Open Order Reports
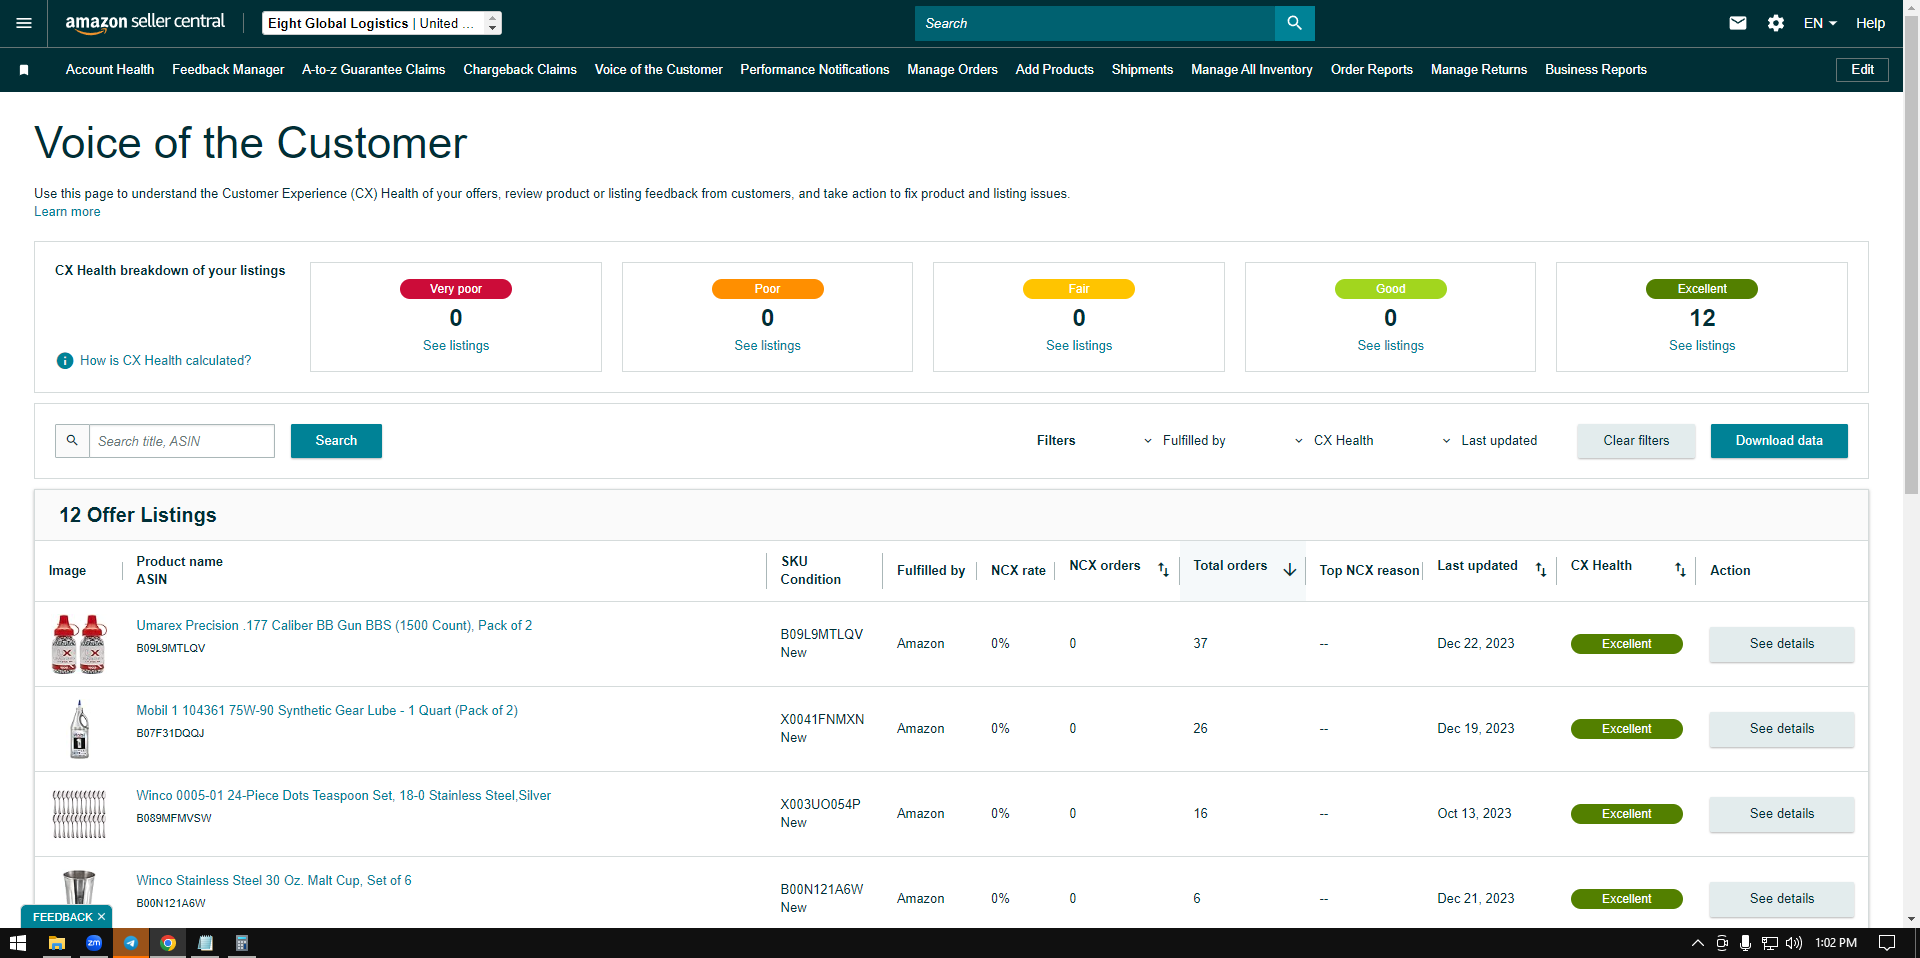 click(1371, 70)
